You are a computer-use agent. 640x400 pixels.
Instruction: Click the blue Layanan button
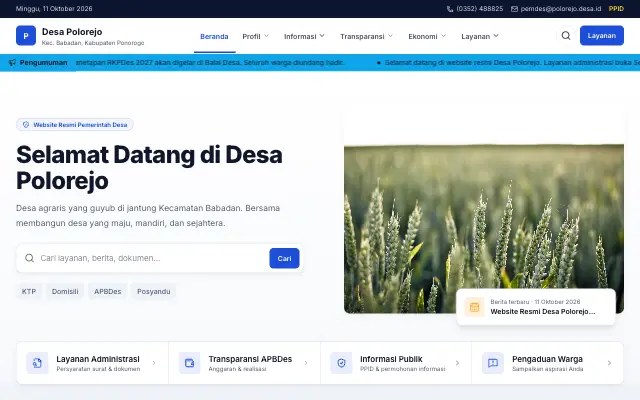click(602, 36)
